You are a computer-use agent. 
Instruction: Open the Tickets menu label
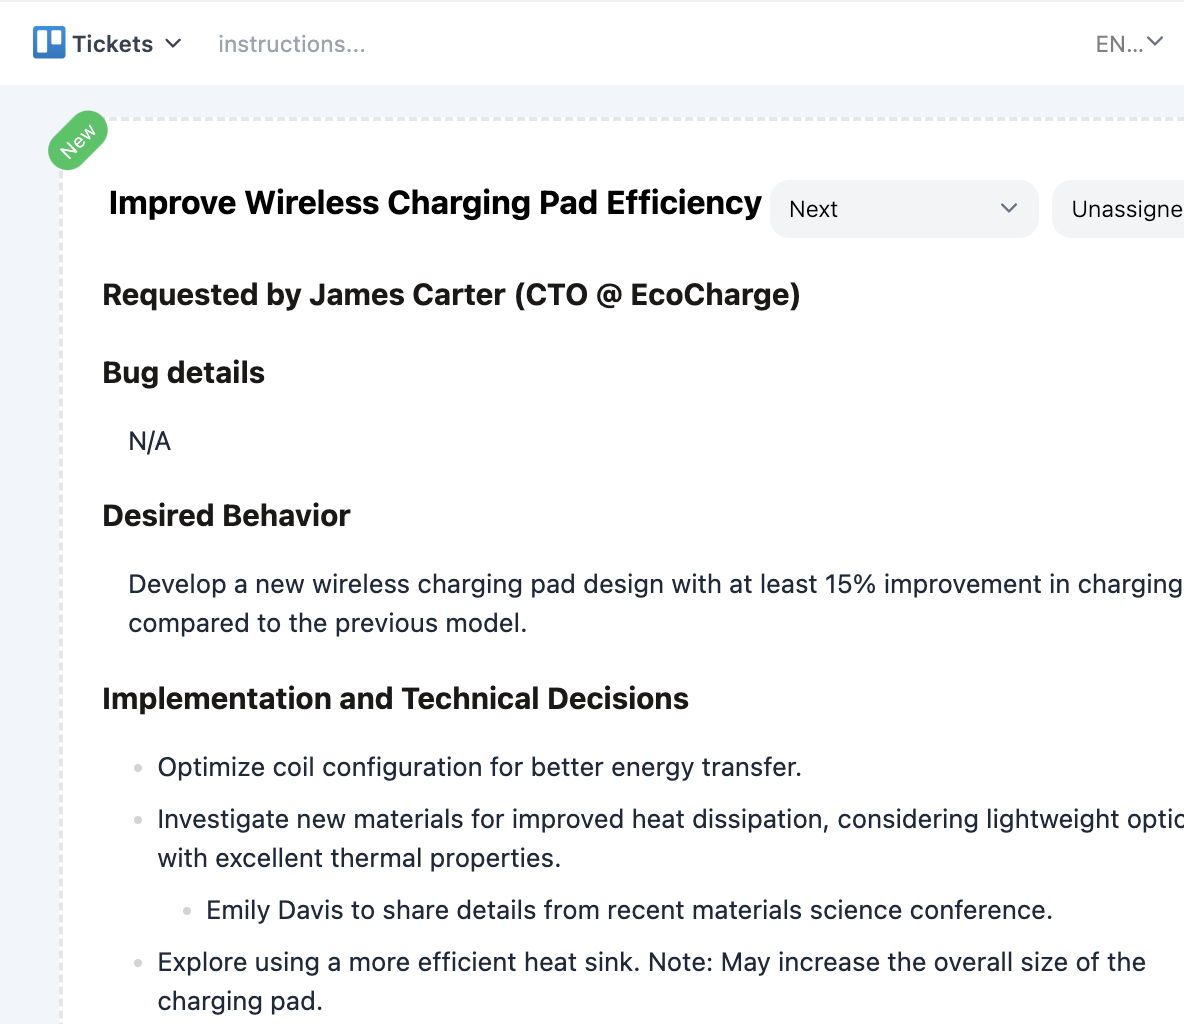pyautogui.click(x=112, y=44)
